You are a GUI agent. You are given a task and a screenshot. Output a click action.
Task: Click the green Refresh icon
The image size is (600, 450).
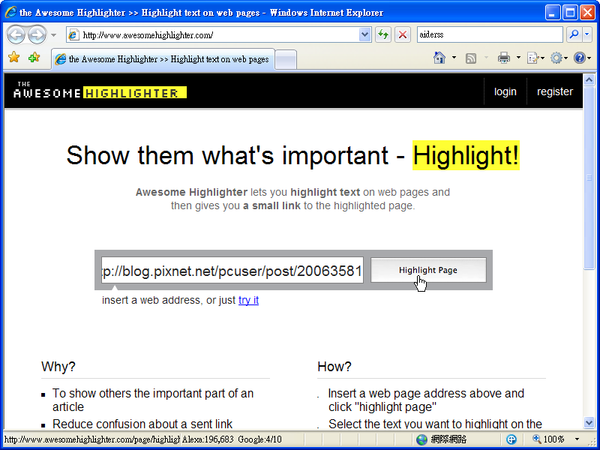pyautogui.click(x=383, y=35)
